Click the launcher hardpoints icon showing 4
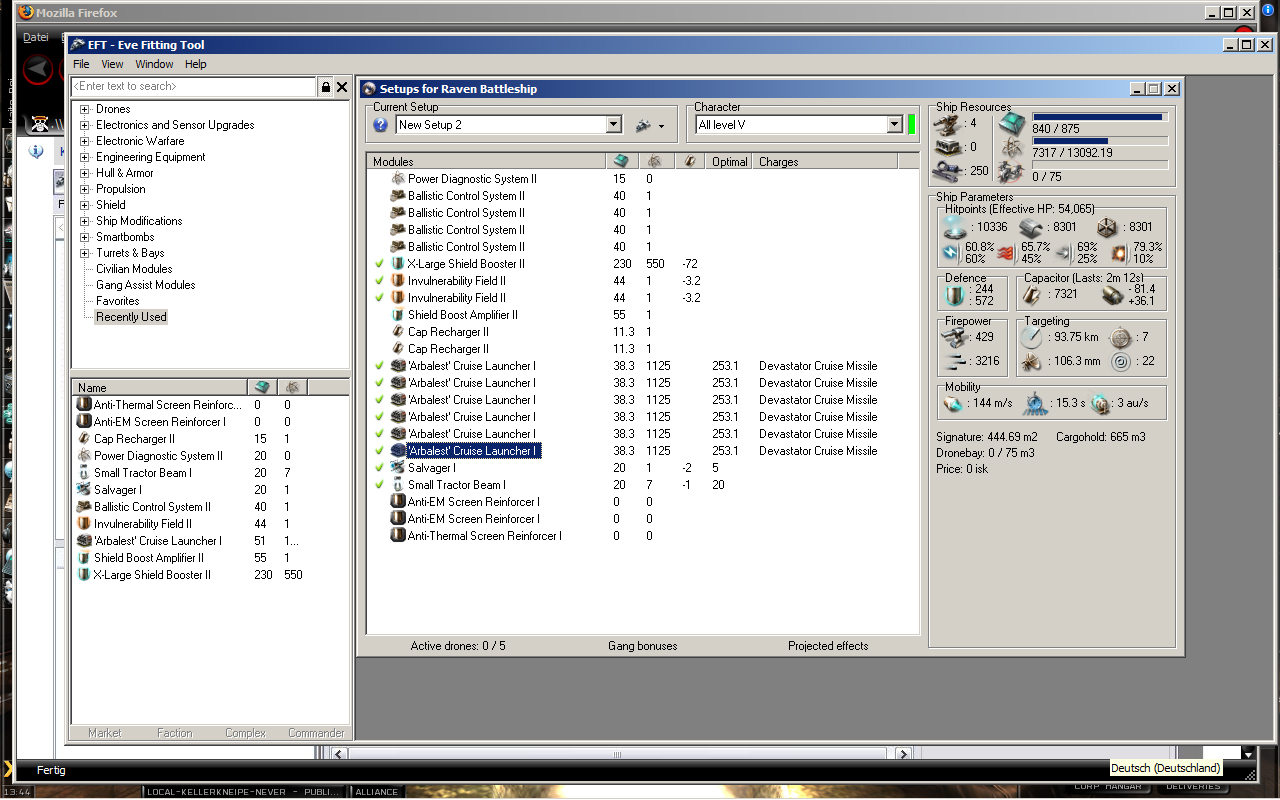 (x=947, y=123)
